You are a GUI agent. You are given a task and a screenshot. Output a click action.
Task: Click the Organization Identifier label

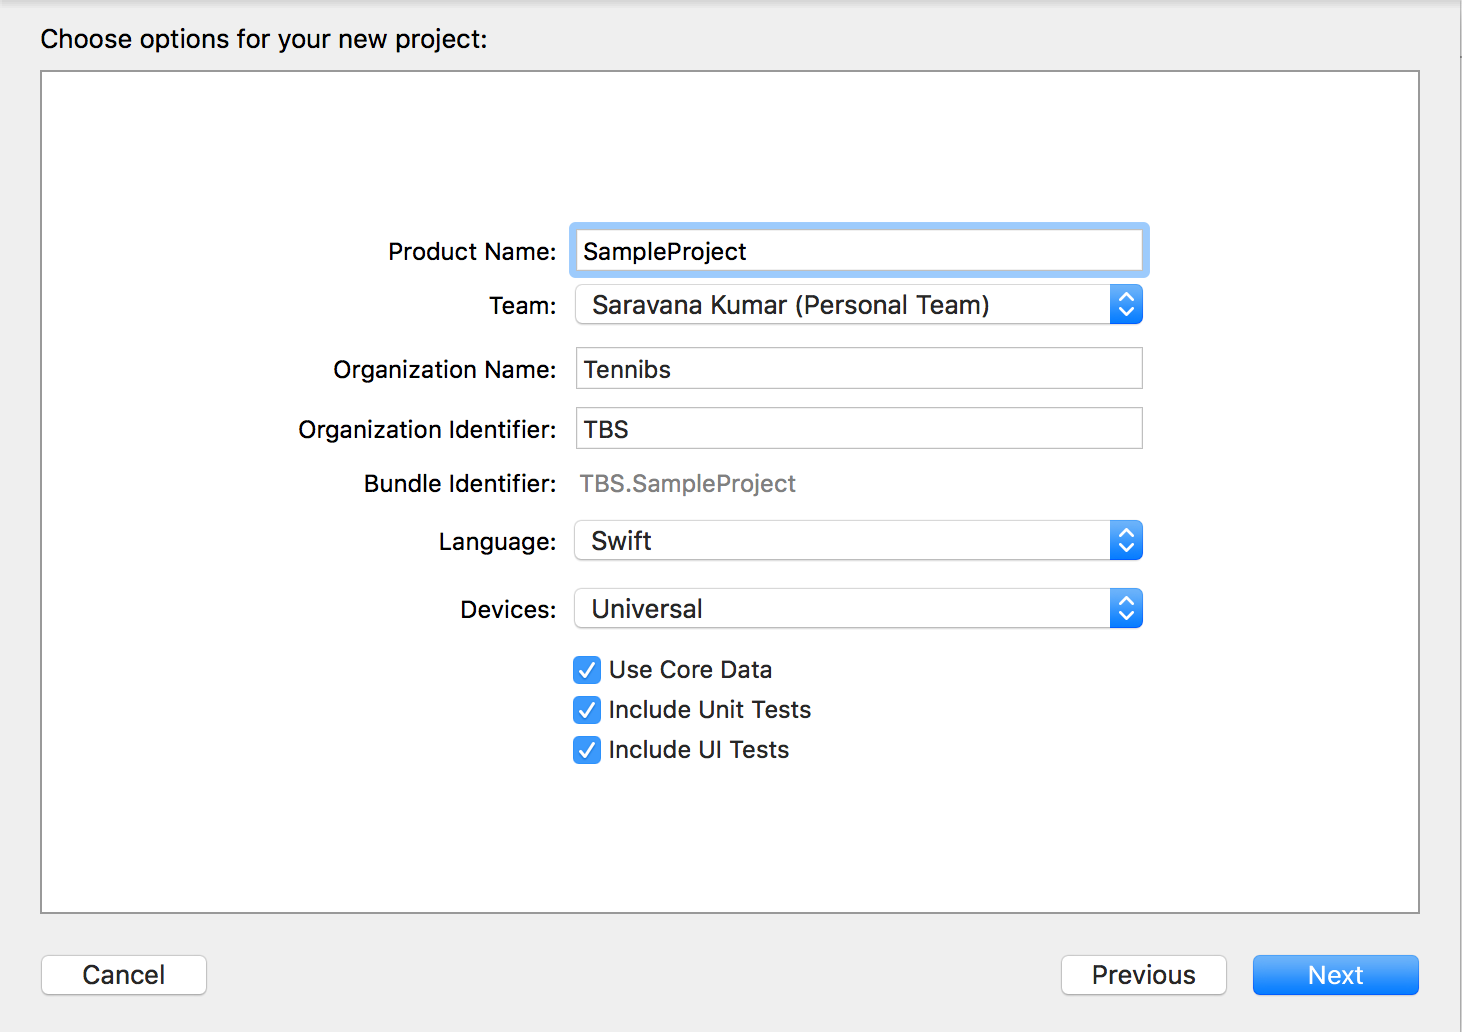pos(427,430)
